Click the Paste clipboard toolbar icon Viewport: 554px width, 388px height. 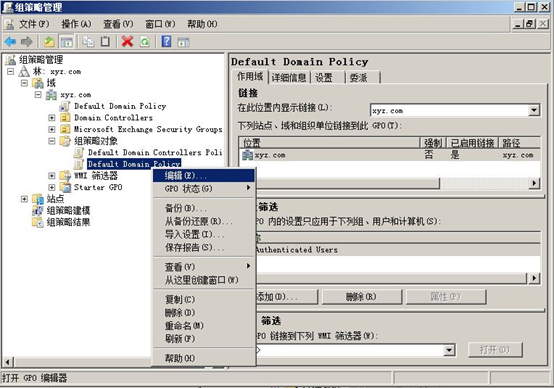click(105, 42)
